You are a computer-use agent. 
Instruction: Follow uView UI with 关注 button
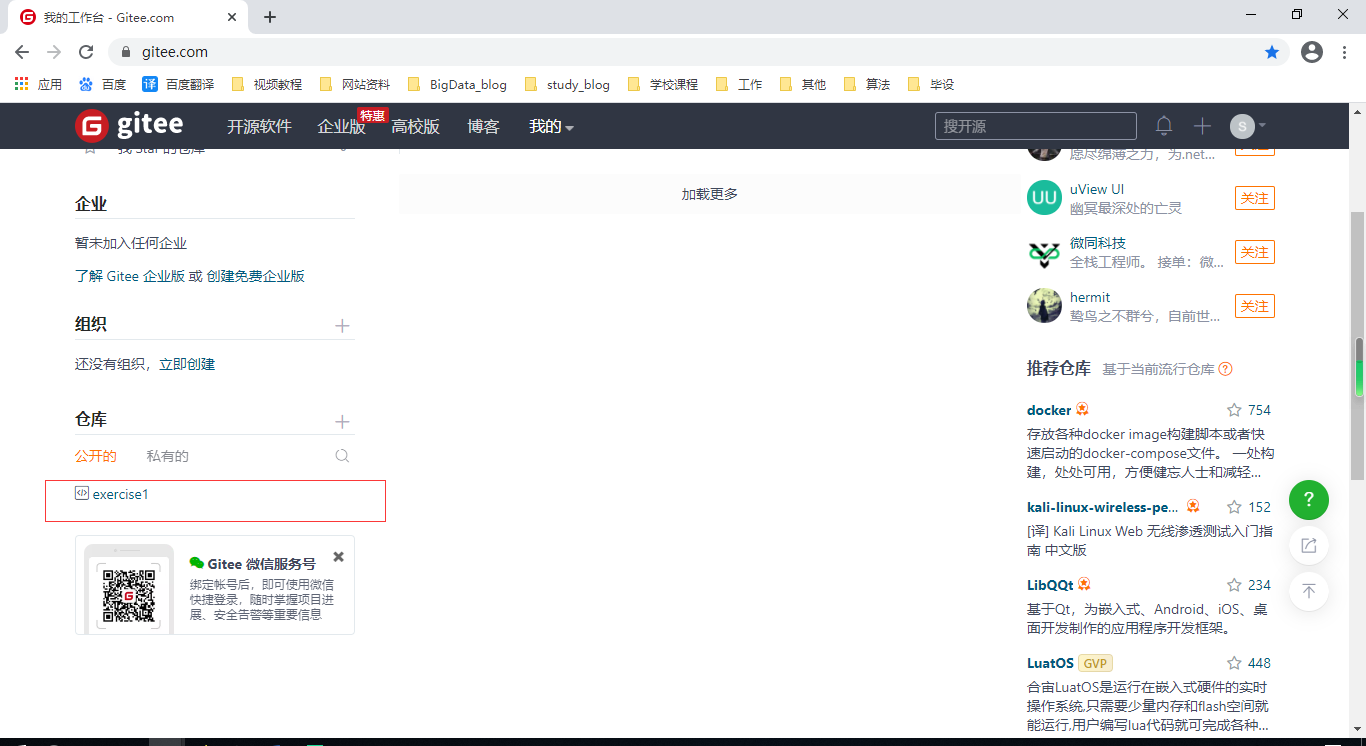pyautogui.click(x=1255, y=198)
